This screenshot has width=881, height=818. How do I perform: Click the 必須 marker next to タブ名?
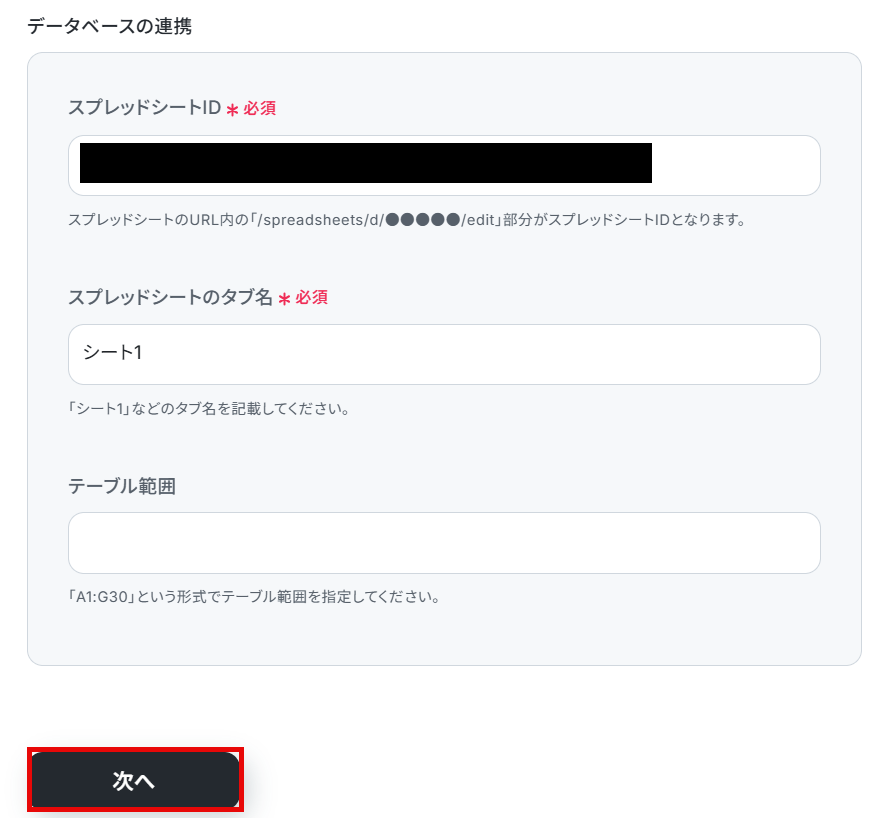coord(311,297)
